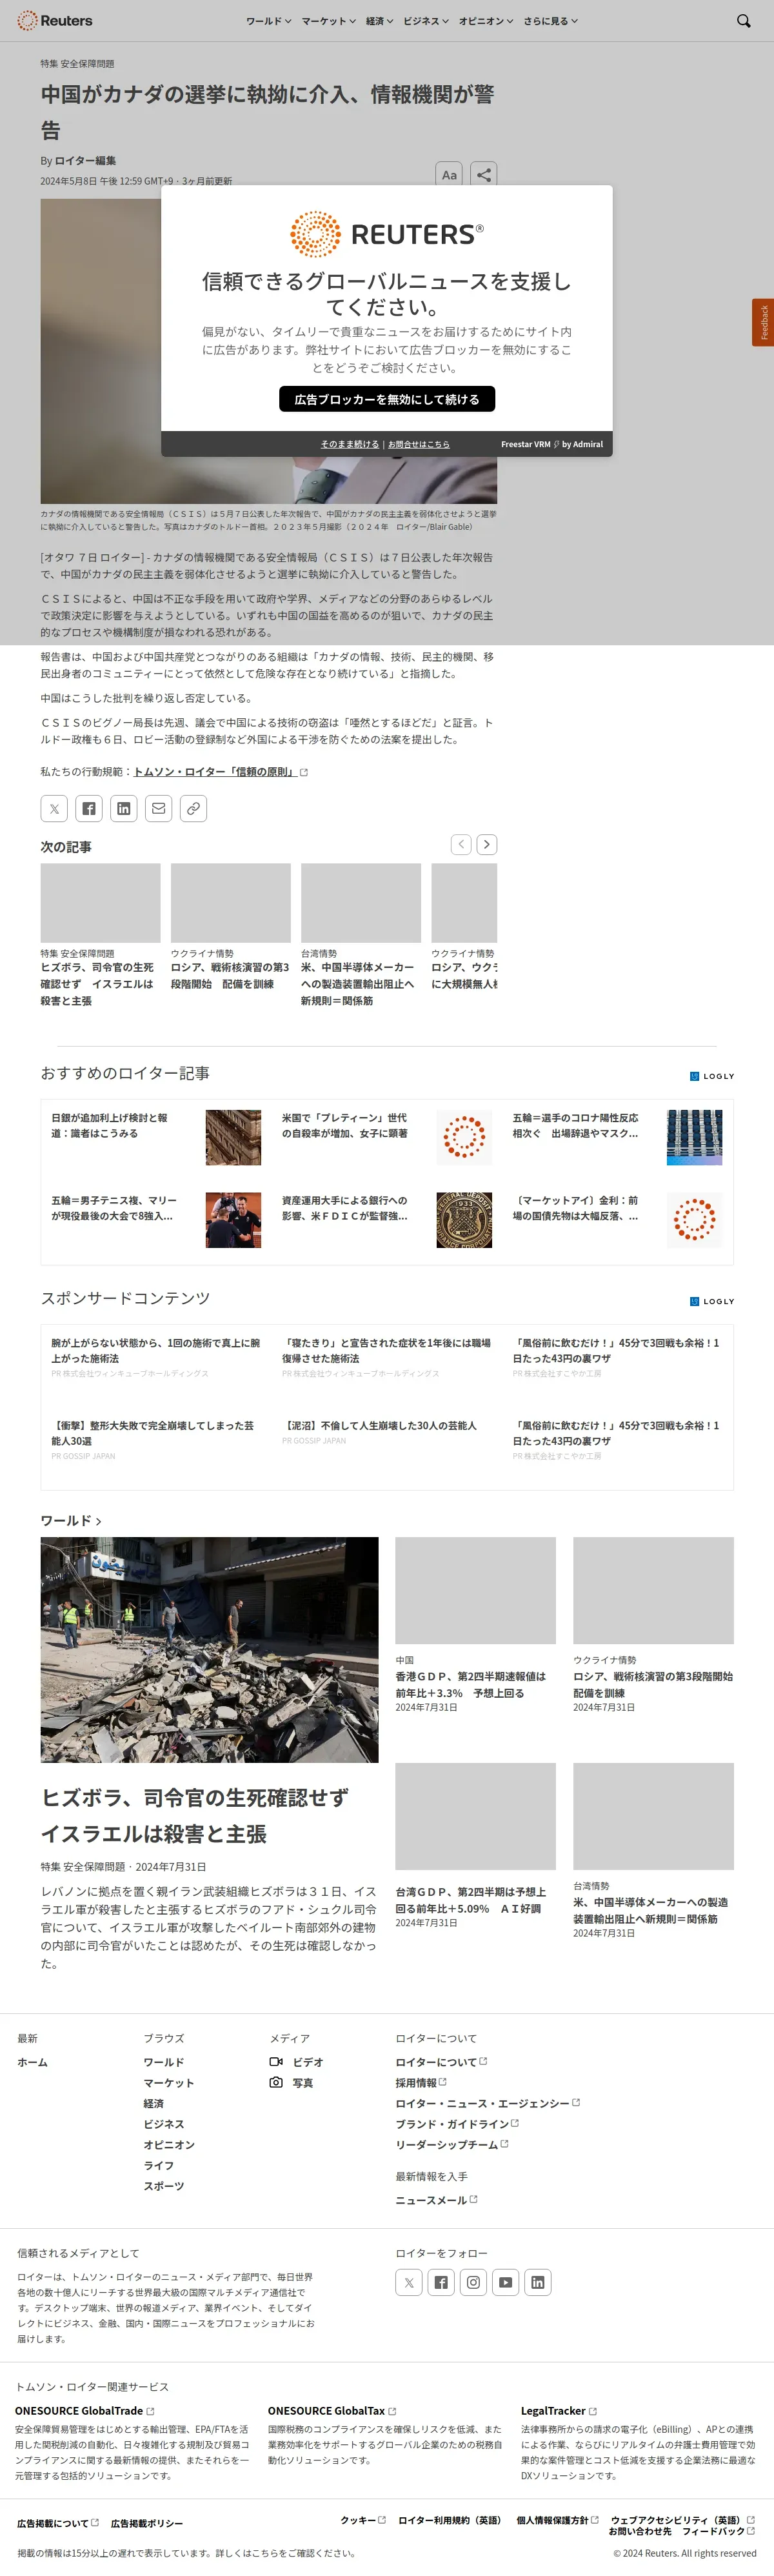Click the Feedback side tab
The image size is (774, 2576).
point(763,322)
